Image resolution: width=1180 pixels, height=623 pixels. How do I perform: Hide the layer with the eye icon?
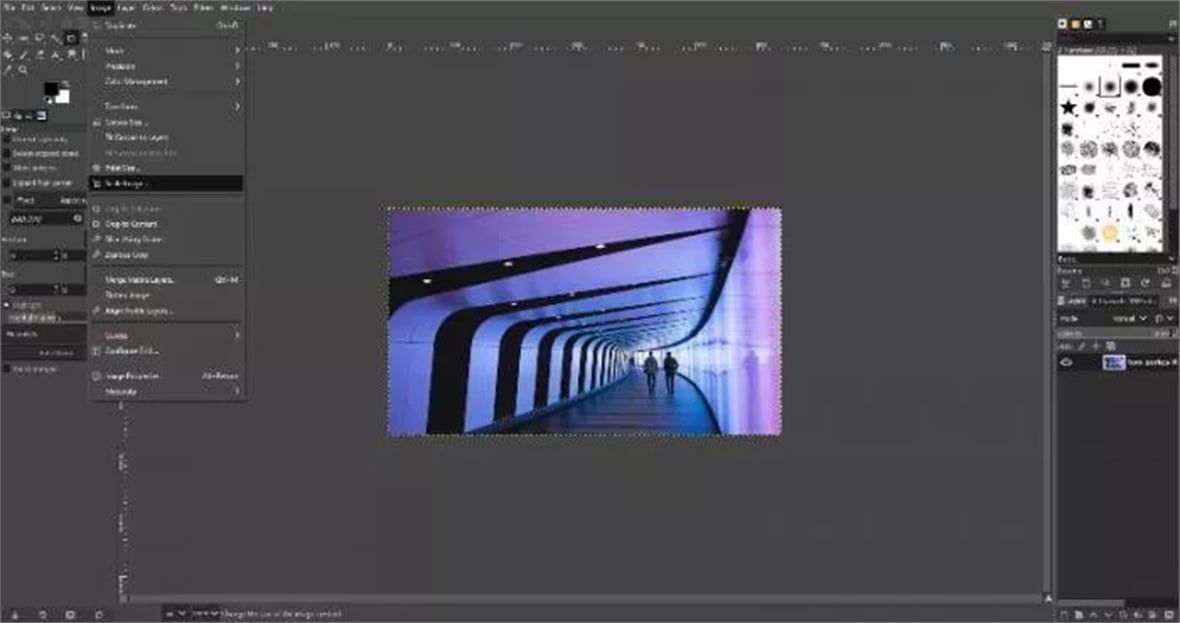1066,363
